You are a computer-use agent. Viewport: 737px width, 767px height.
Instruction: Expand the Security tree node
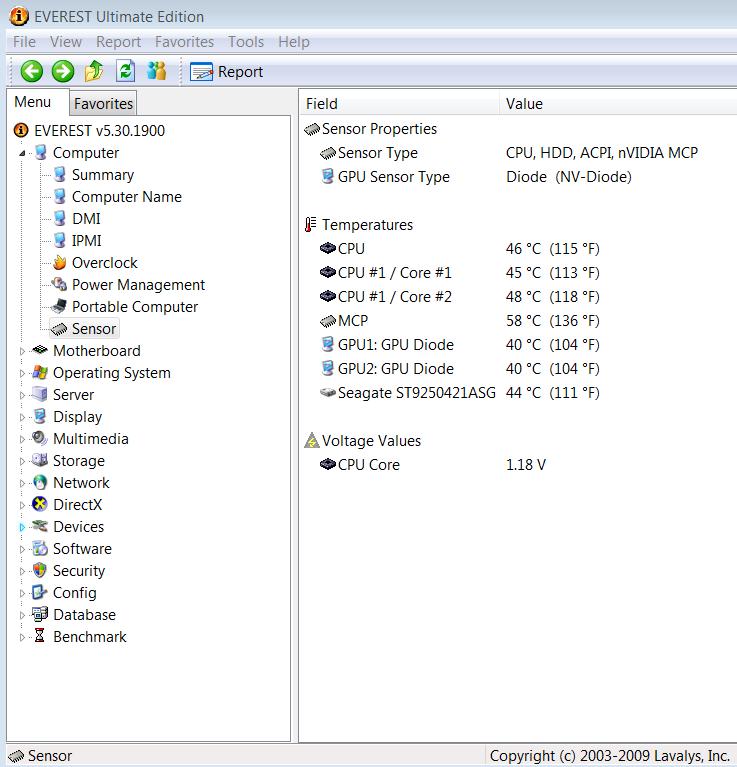pyautogui.click(x=22, y=571)
